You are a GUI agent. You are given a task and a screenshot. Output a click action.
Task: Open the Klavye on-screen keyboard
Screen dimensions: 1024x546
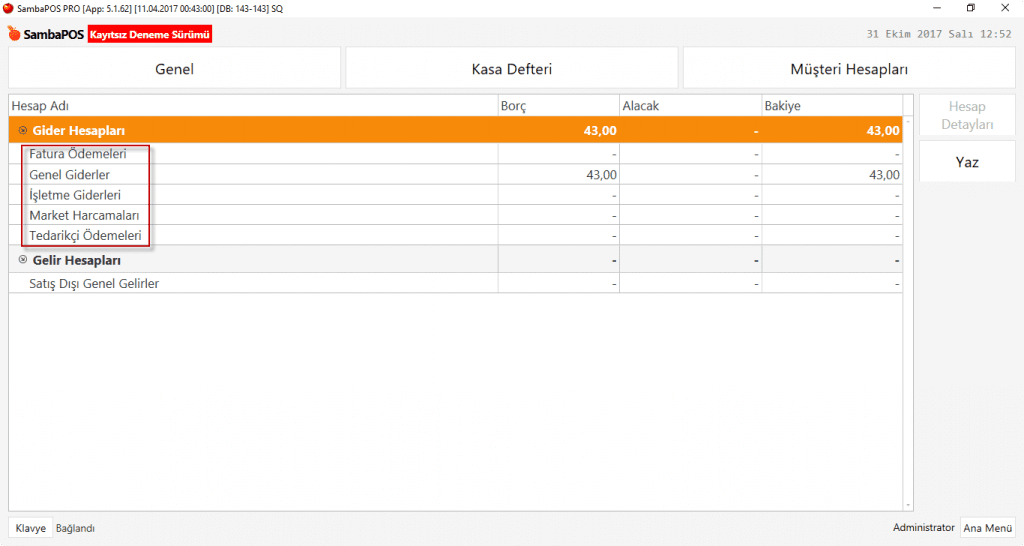pos(30,528)
